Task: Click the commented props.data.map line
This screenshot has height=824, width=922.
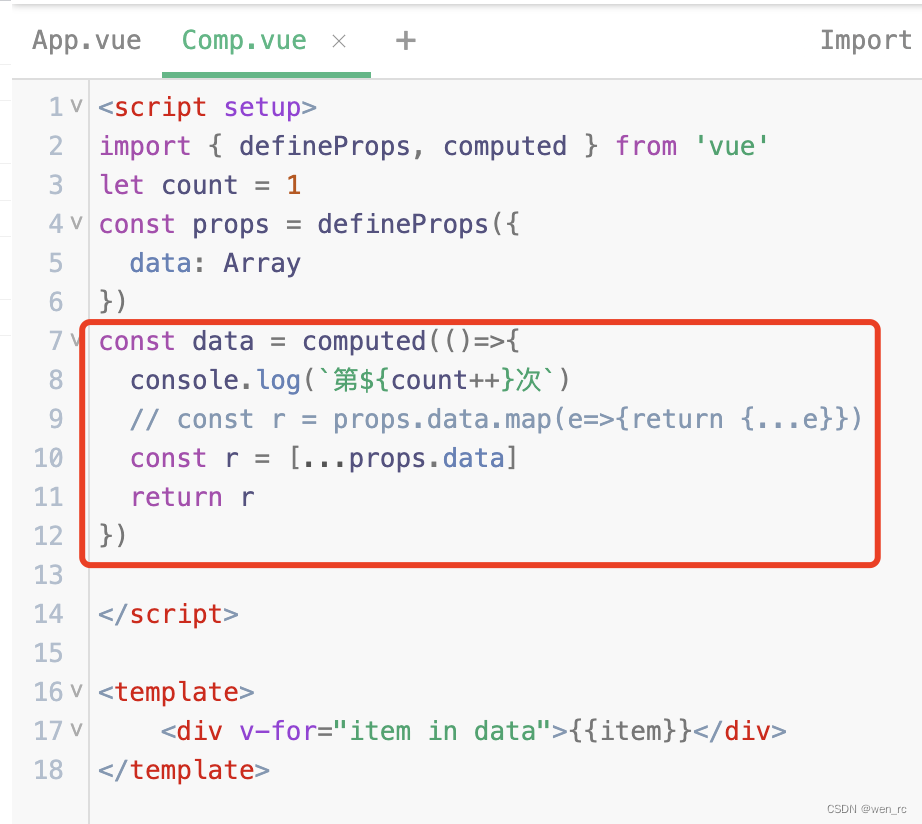Action: click(x=496, y=419)
